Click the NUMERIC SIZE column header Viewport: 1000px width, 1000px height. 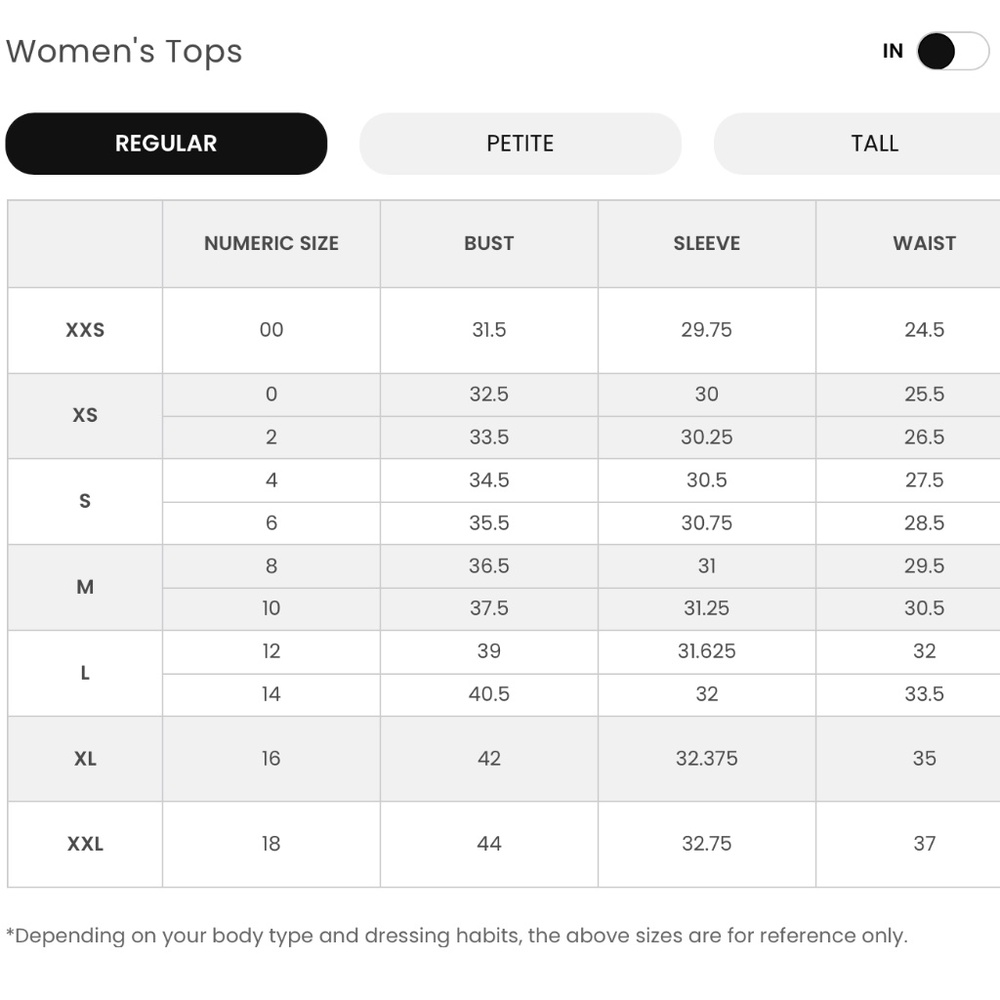pos(271,244)
